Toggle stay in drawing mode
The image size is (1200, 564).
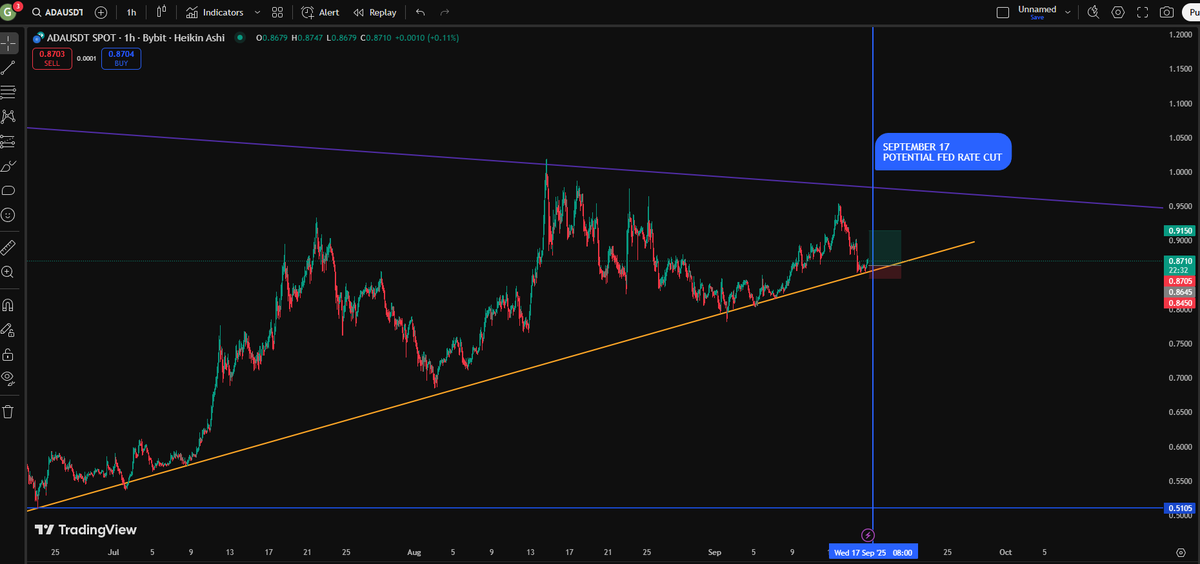(9, 328)
